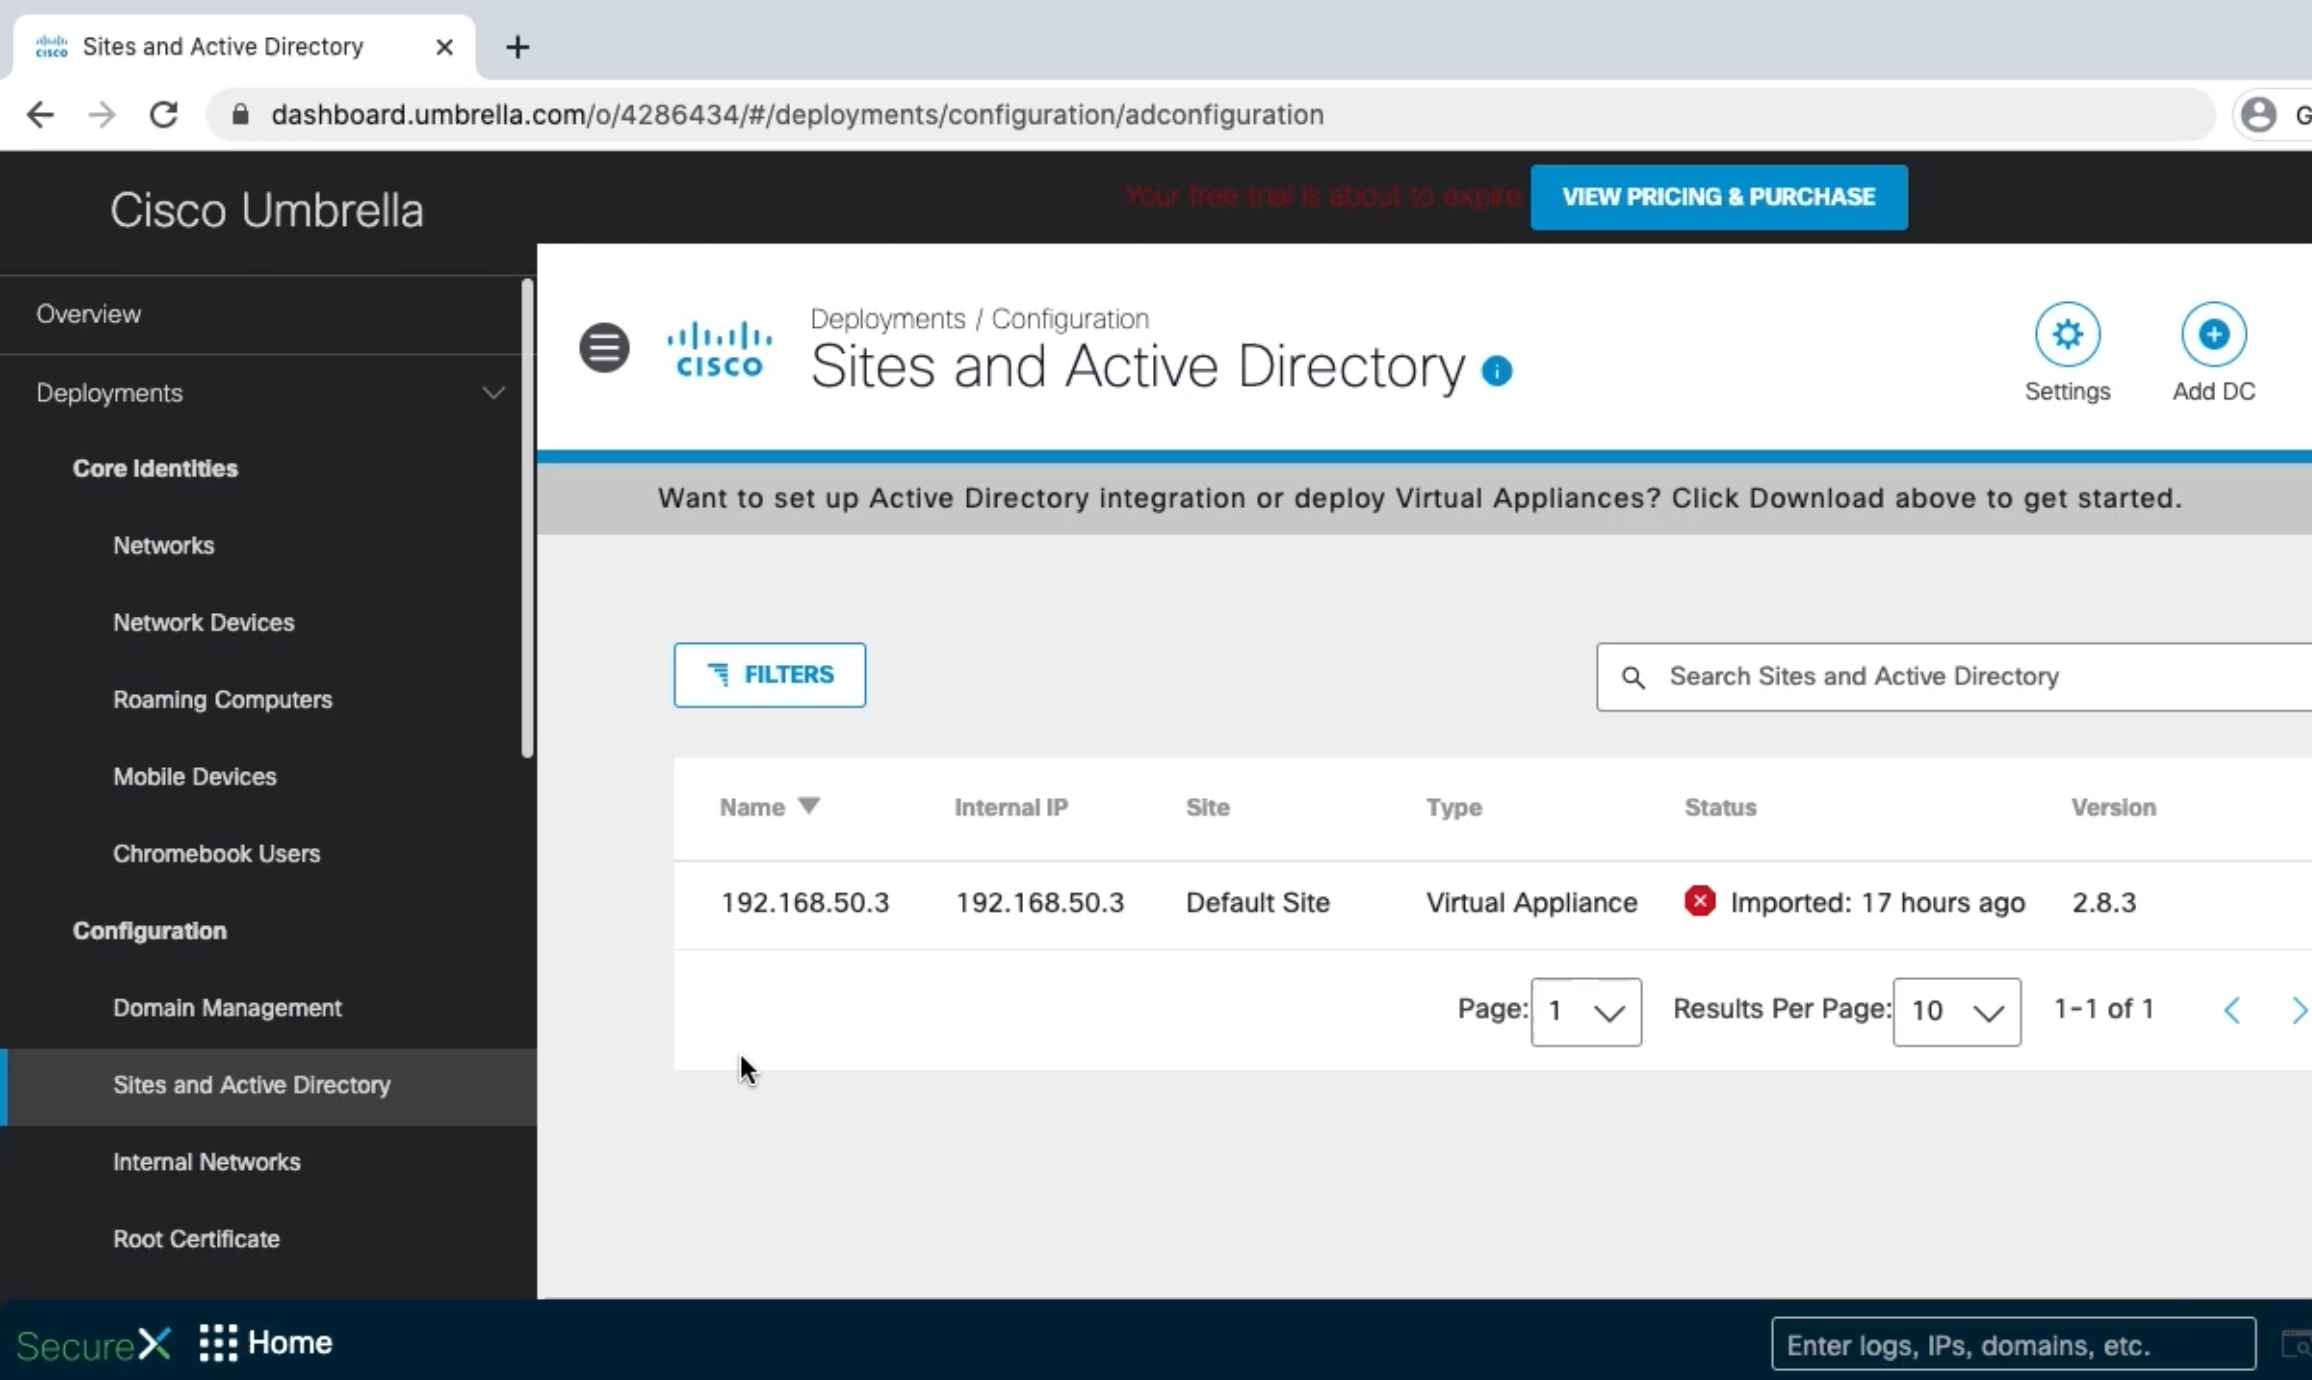Open Network Devices in sidebar
This screenshot has height=1380, width=2312.
pyautogui.click(x=204, y=622)
